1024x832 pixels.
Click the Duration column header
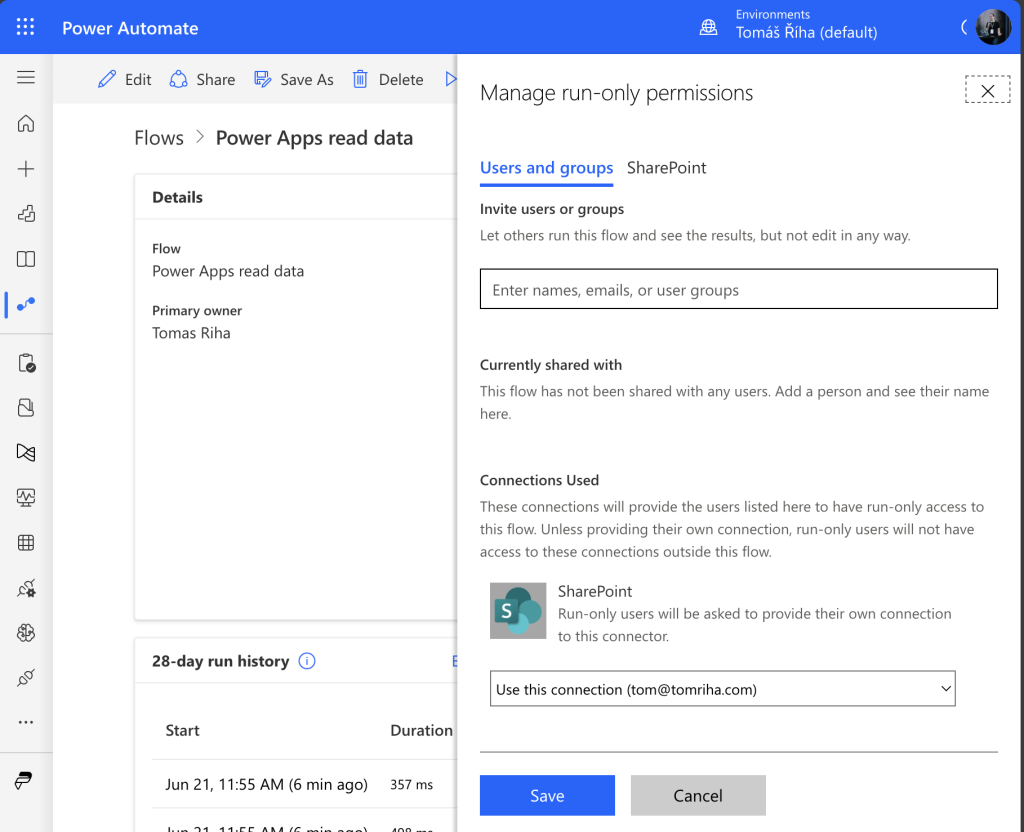tap(421, 731)
